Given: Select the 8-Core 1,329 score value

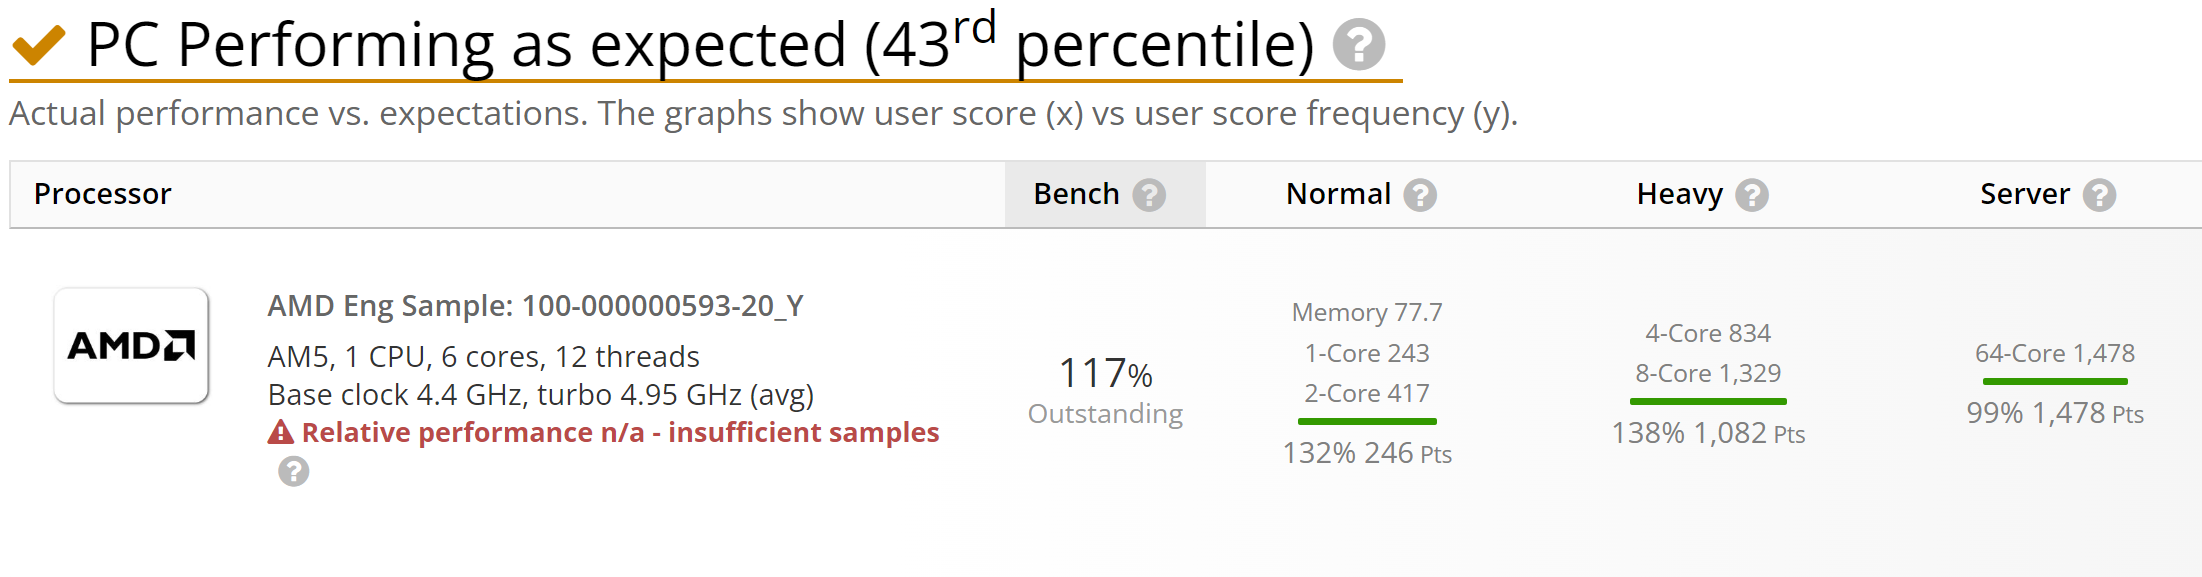Looking at the screenshot, I should click(x=1707, y=373).
